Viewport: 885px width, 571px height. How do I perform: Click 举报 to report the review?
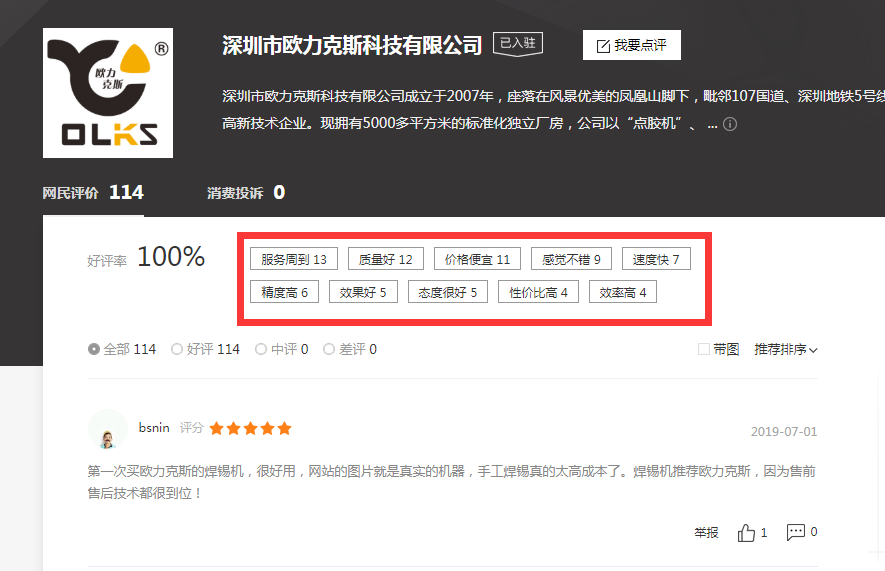(706, 533)
